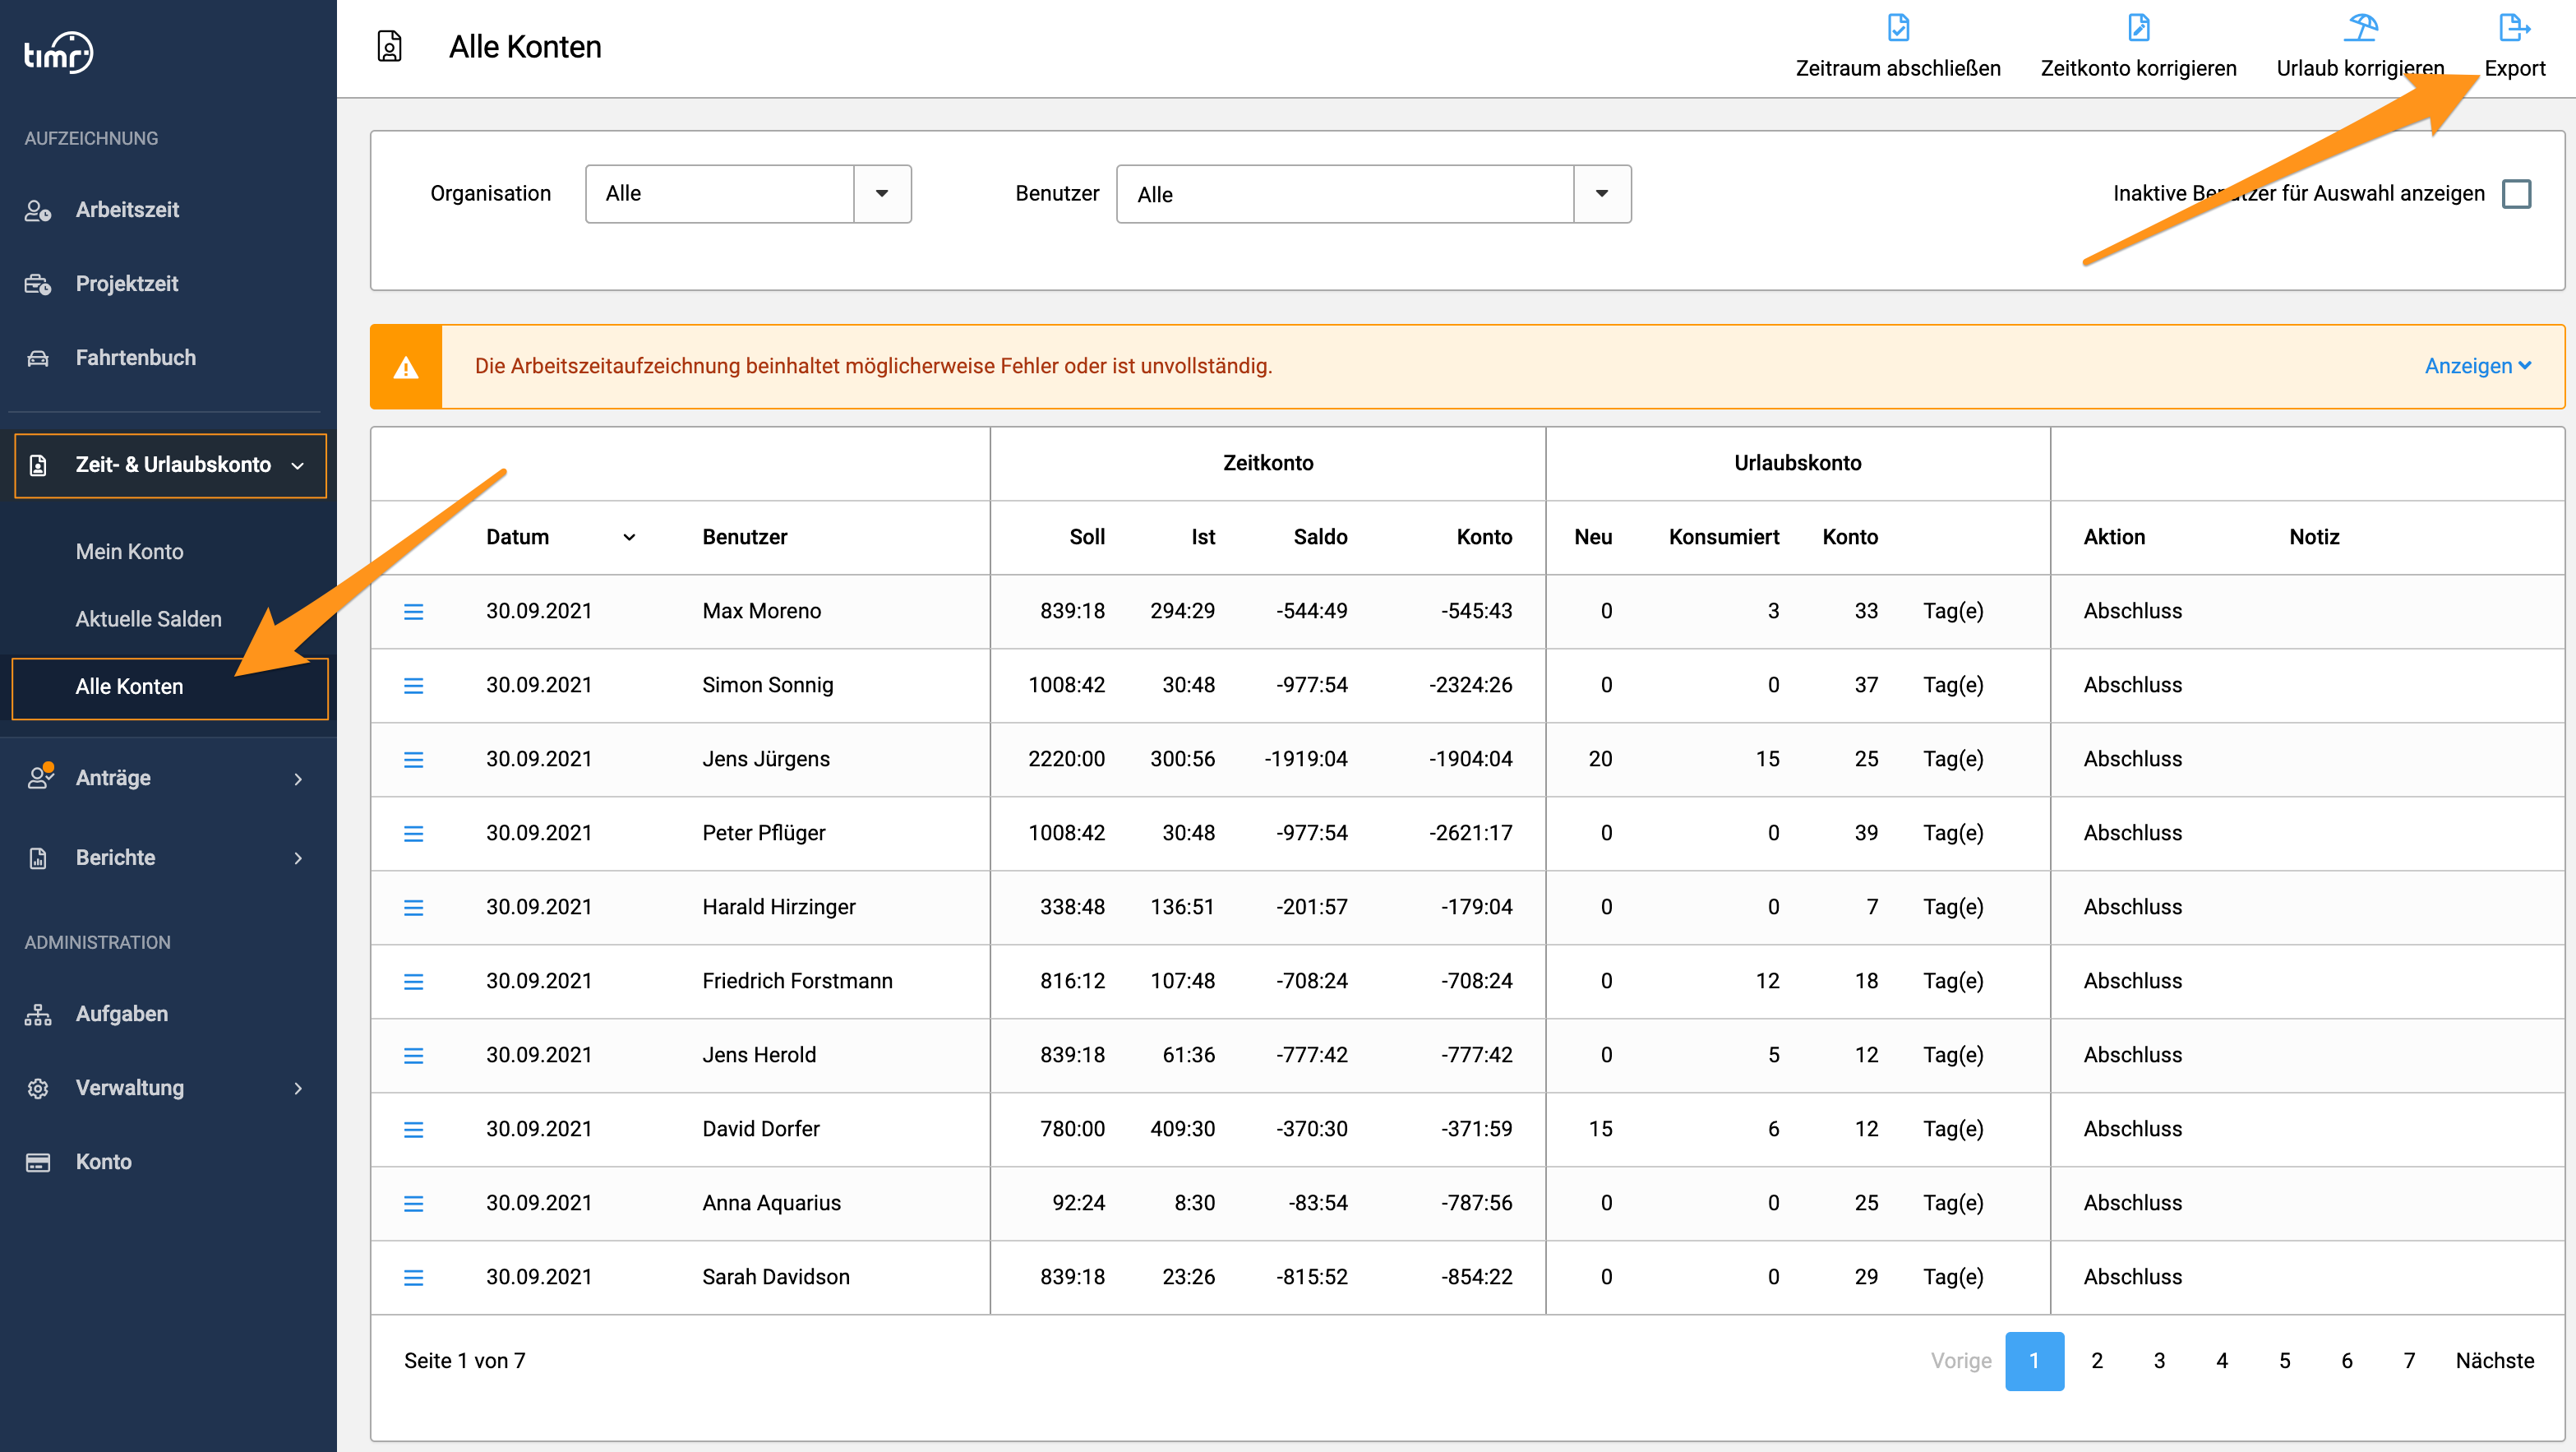The height and width of the screenshot is (1452, 2576).
Task: Click current page 1 button
Action: click(2034, 1361)
